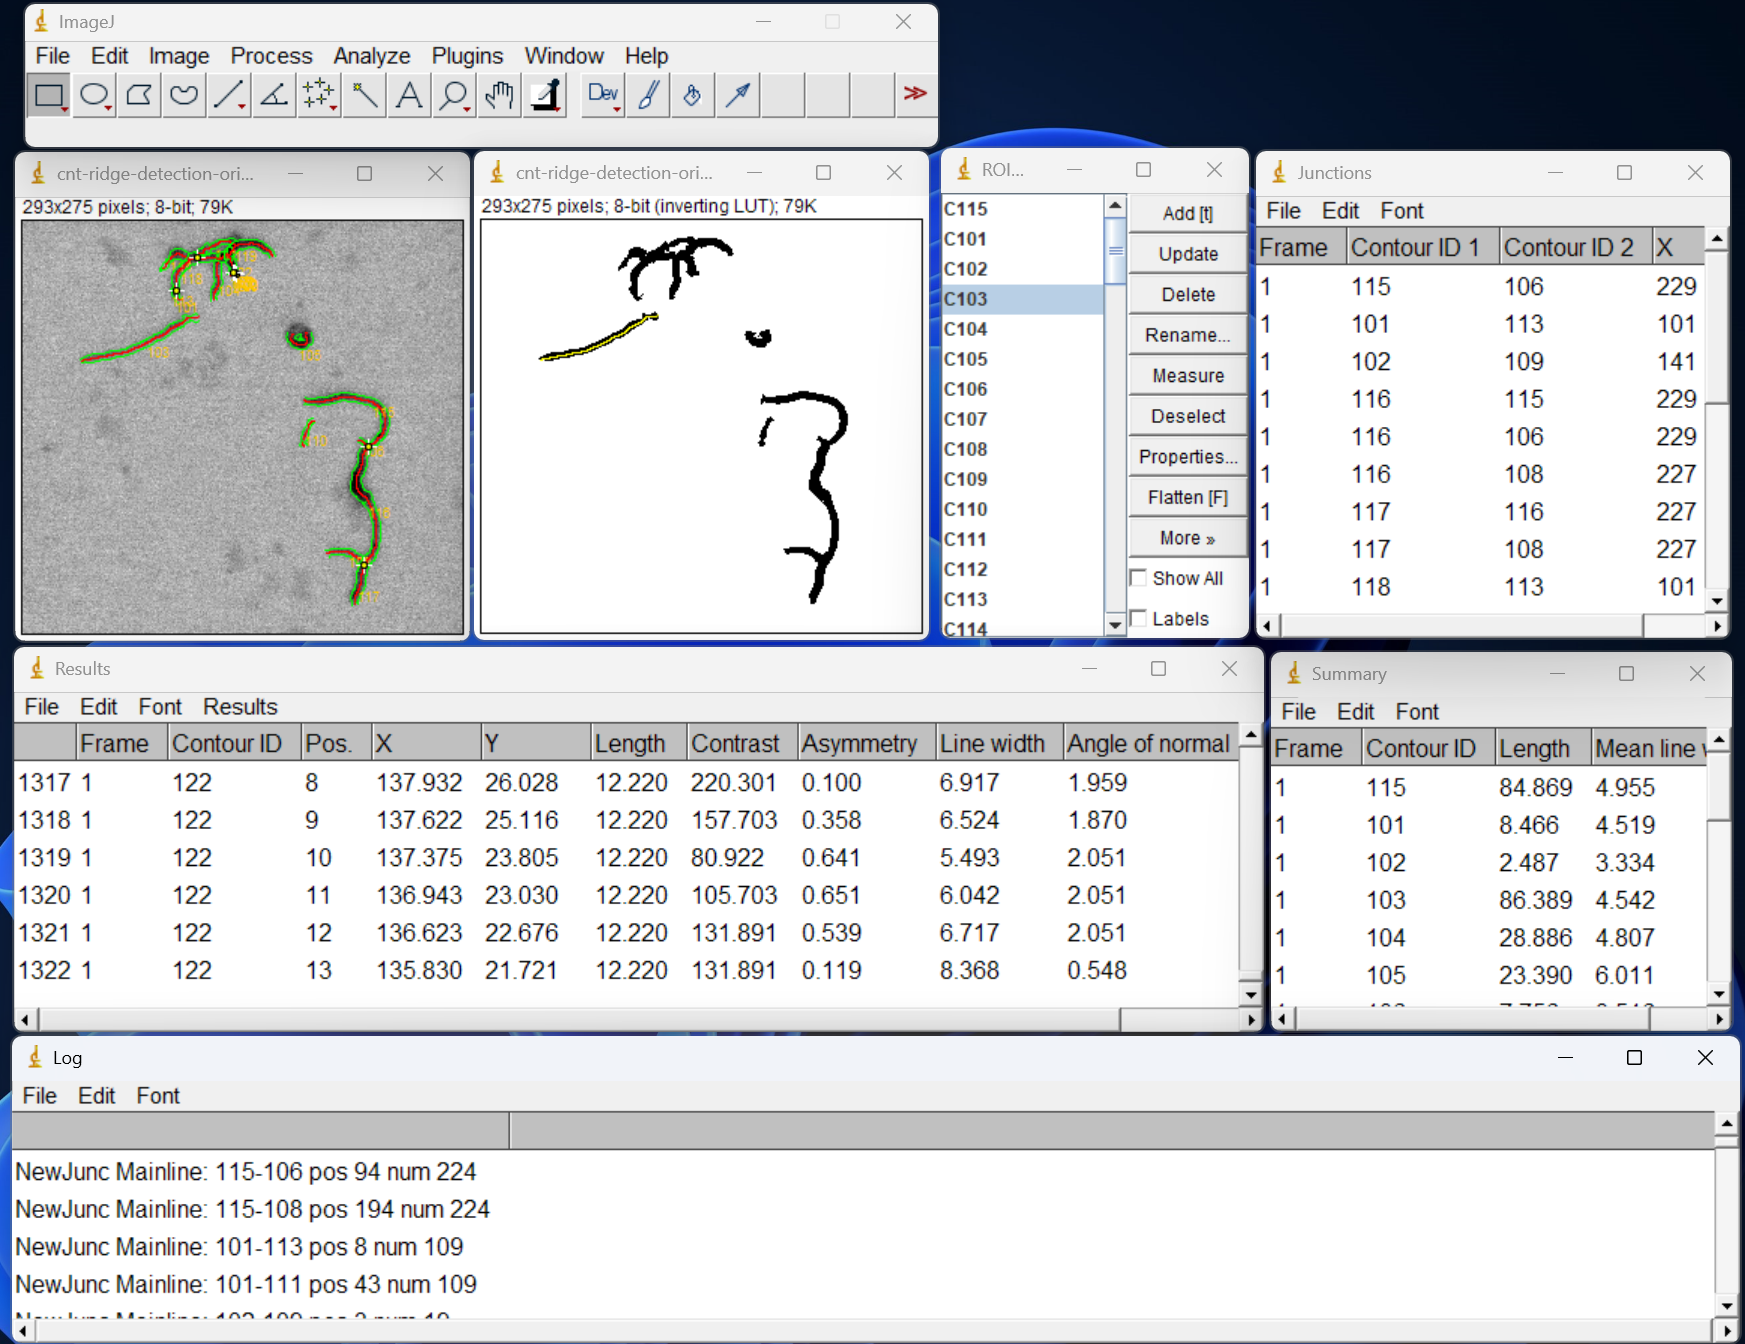The image size is (1745, 1344).
Task: Click the Results horizontal scroll right arrow
Action: click(x=1251, y=1020)
